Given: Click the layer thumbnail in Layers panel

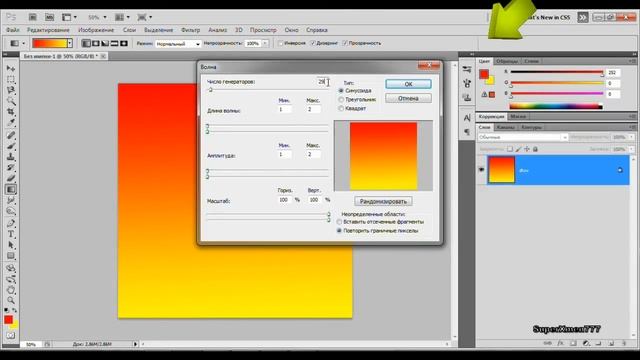Looking at the screenshot, I should coord(502,170).
